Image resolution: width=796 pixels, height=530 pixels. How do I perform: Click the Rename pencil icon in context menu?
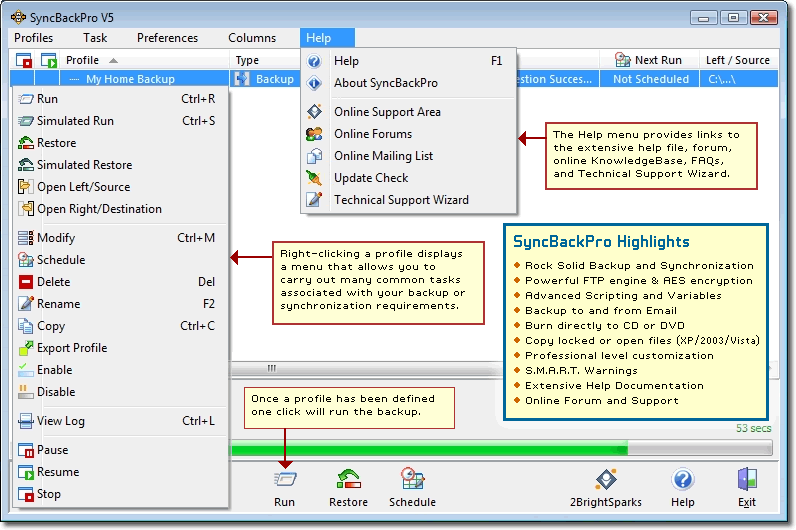26,304
